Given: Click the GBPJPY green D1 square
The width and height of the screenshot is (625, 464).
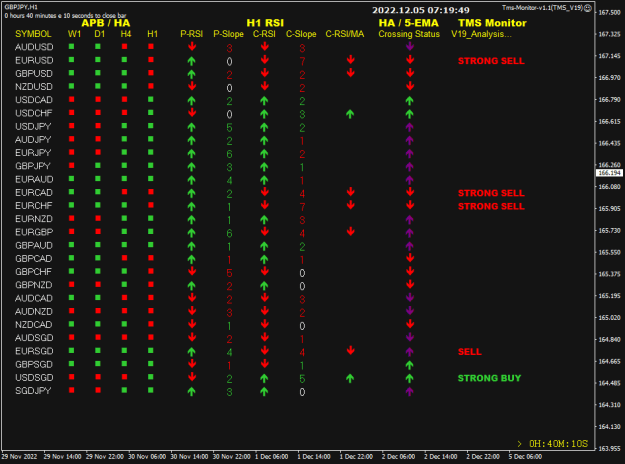Looking at the screenshot, I should (x=98, y=165).
